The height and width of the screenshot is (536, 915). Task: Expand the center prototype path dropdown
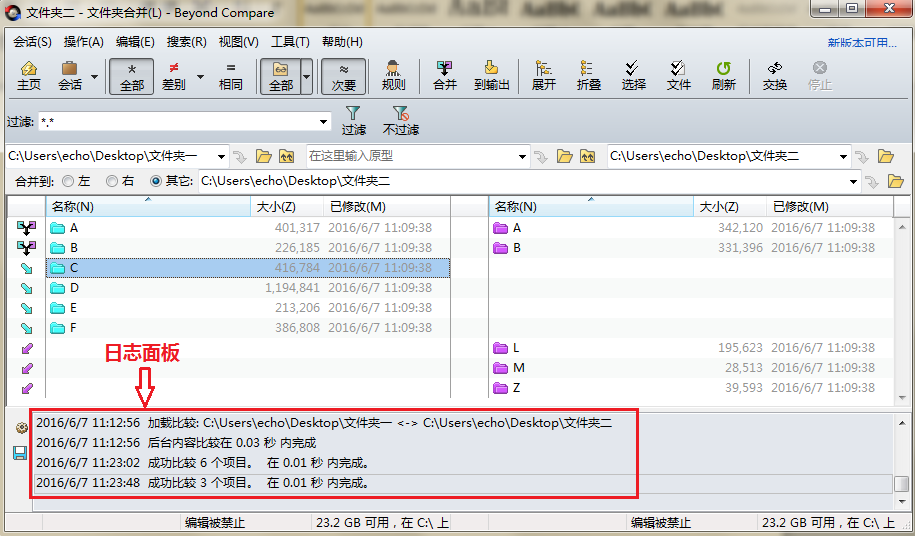[522, 156]
